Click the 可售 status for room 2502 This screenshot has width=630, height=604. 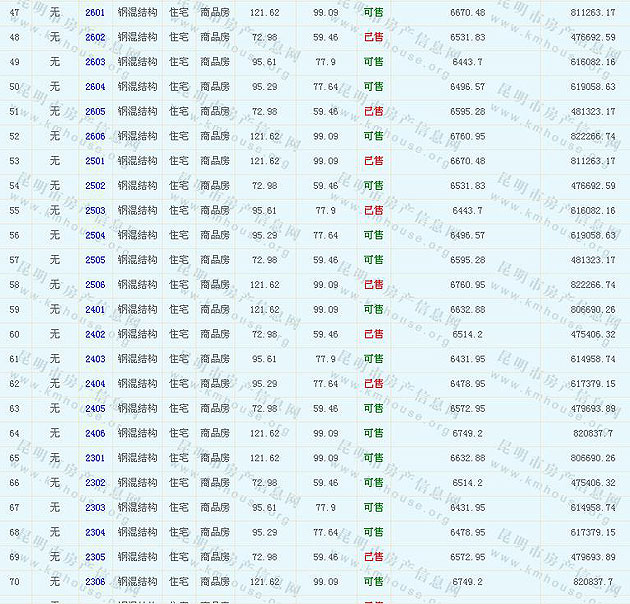(x=373, y=186)
